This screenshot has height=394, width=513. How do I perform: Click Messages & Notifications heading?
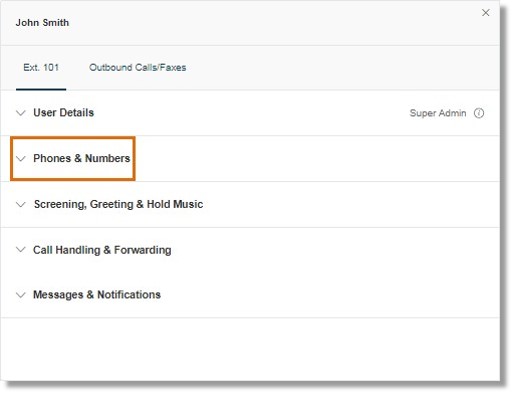(x=97, y=295)
